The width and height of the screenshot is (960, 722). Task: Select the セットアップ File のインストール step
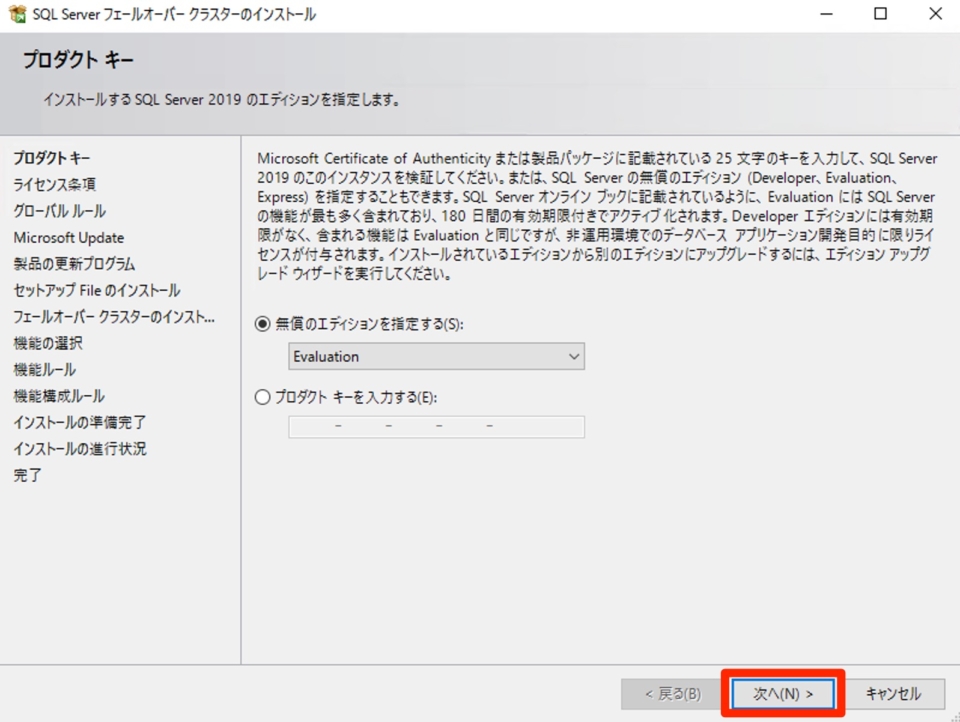97,290
